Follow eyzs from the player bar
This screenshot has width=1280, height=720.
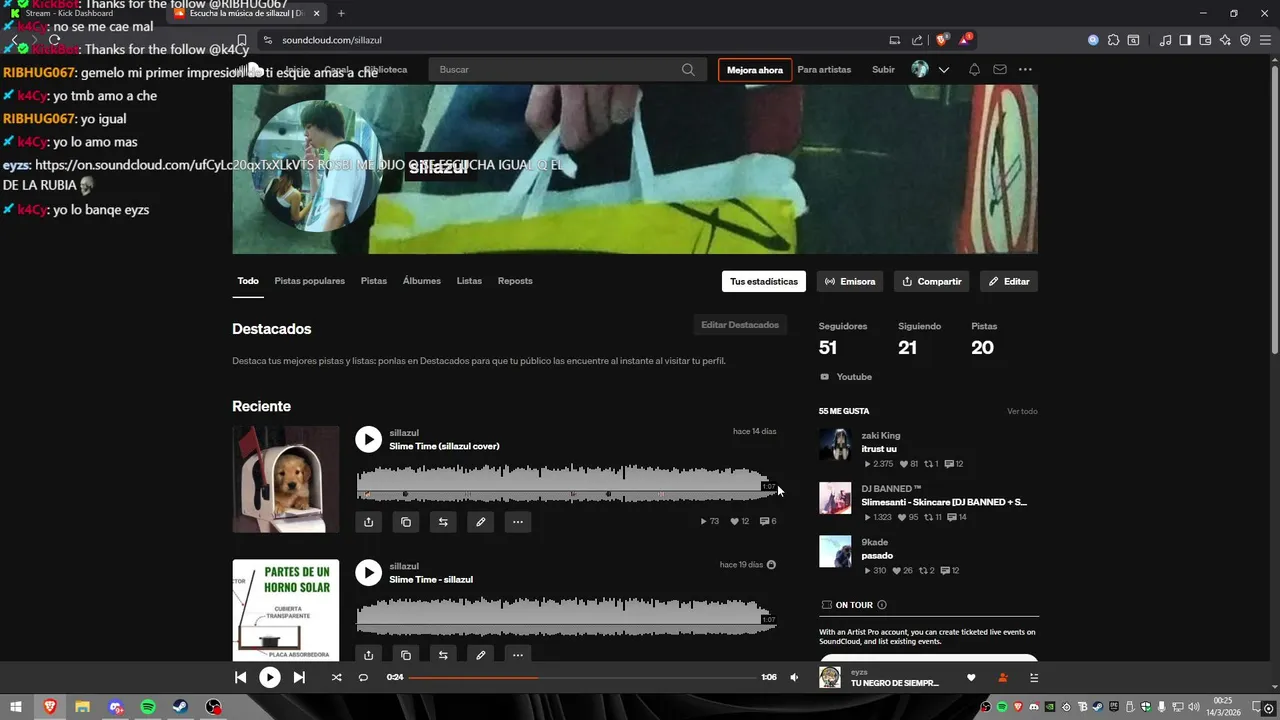[1003, 678]
